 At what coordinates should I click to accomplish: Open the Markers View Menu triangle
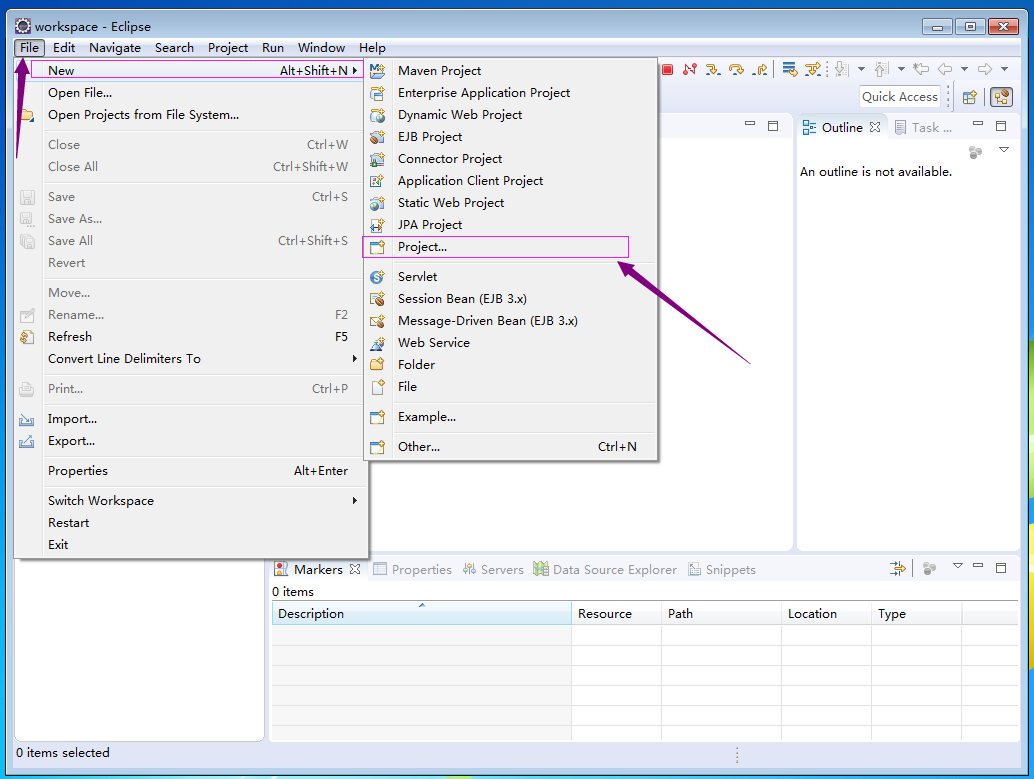(958, 565)
